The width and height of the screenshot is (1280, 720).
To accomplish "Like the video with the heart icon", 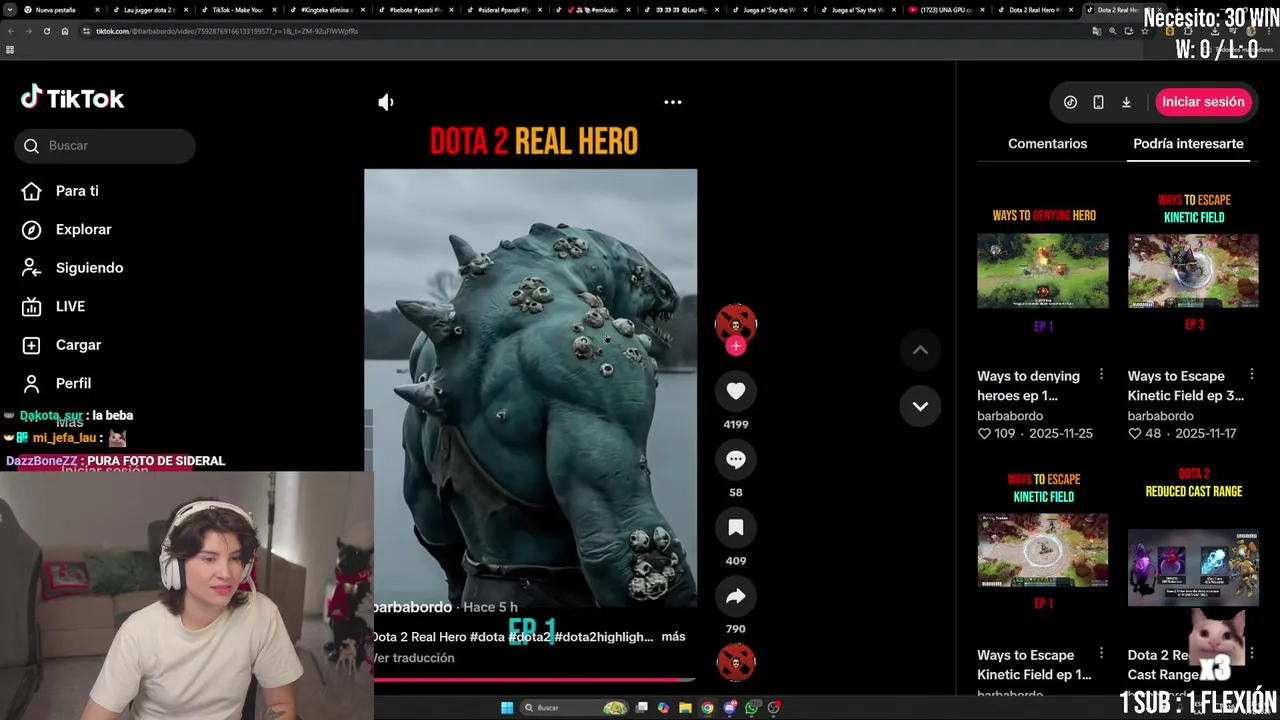I will [x=736, y=391].
